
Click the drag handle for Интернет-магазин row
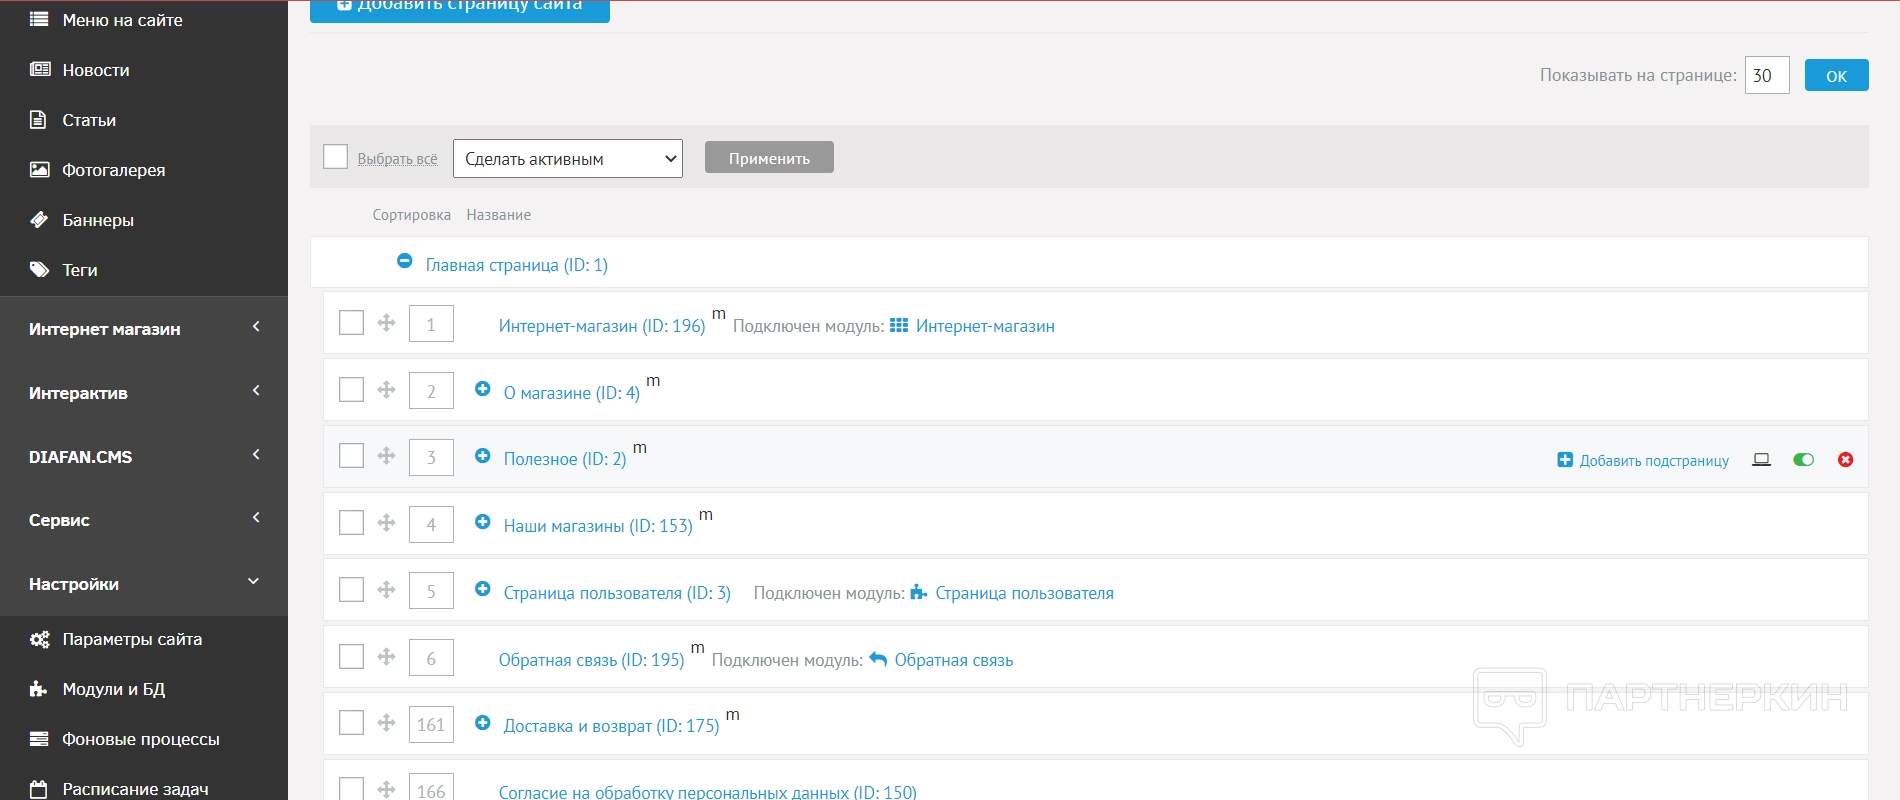tap(386, 323)
